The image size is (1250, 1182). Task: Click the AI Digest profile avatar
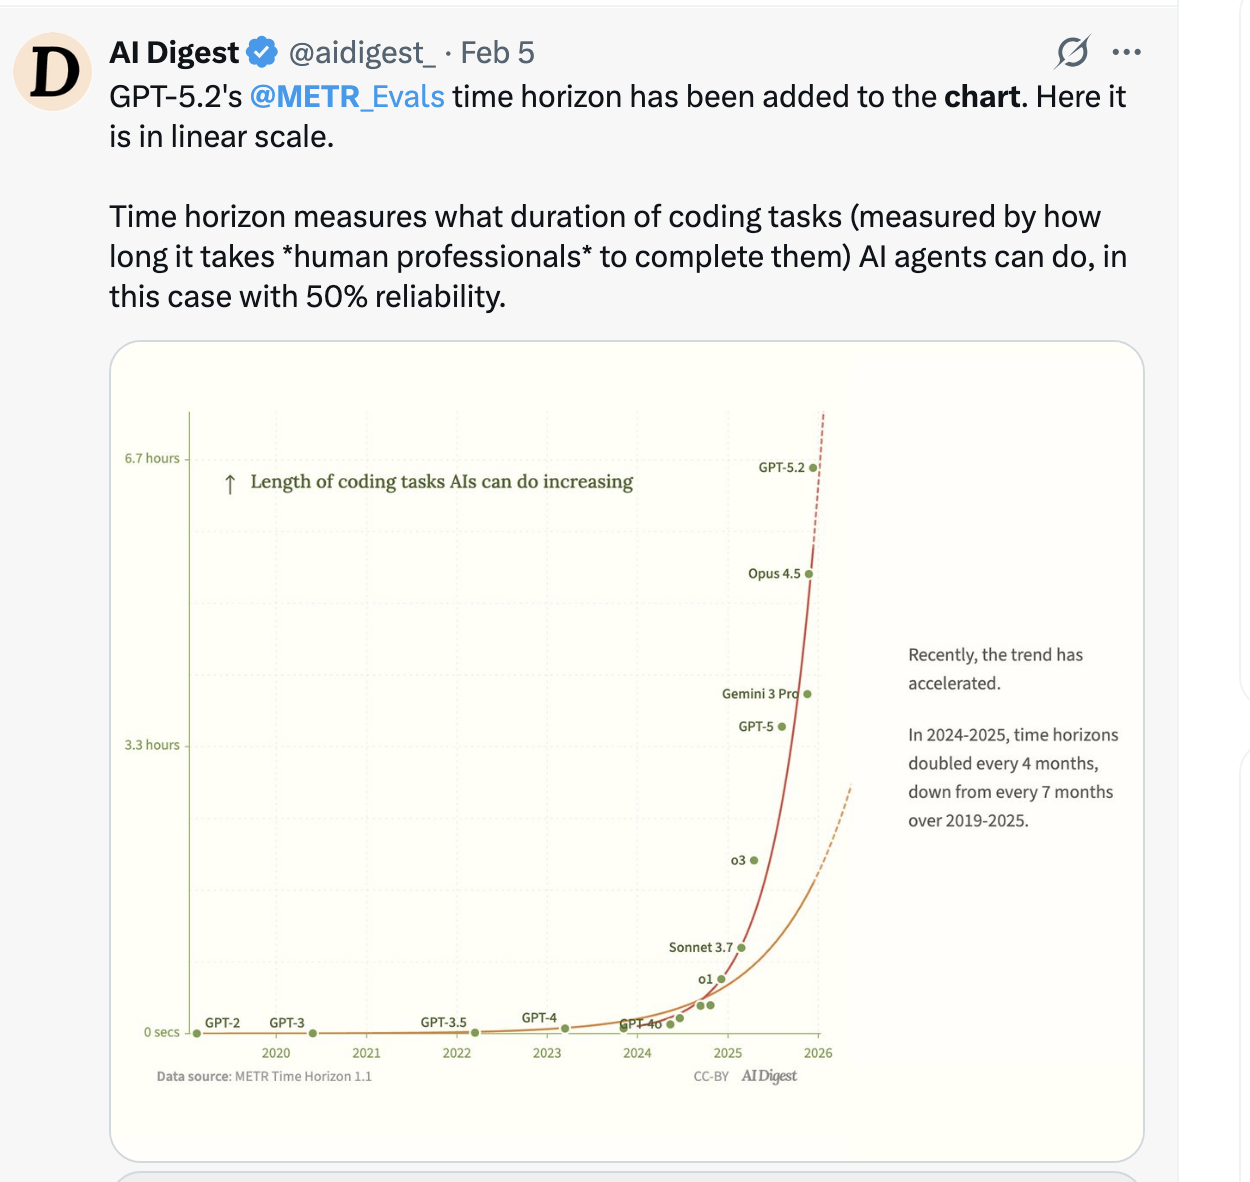[x=53, y=72]
